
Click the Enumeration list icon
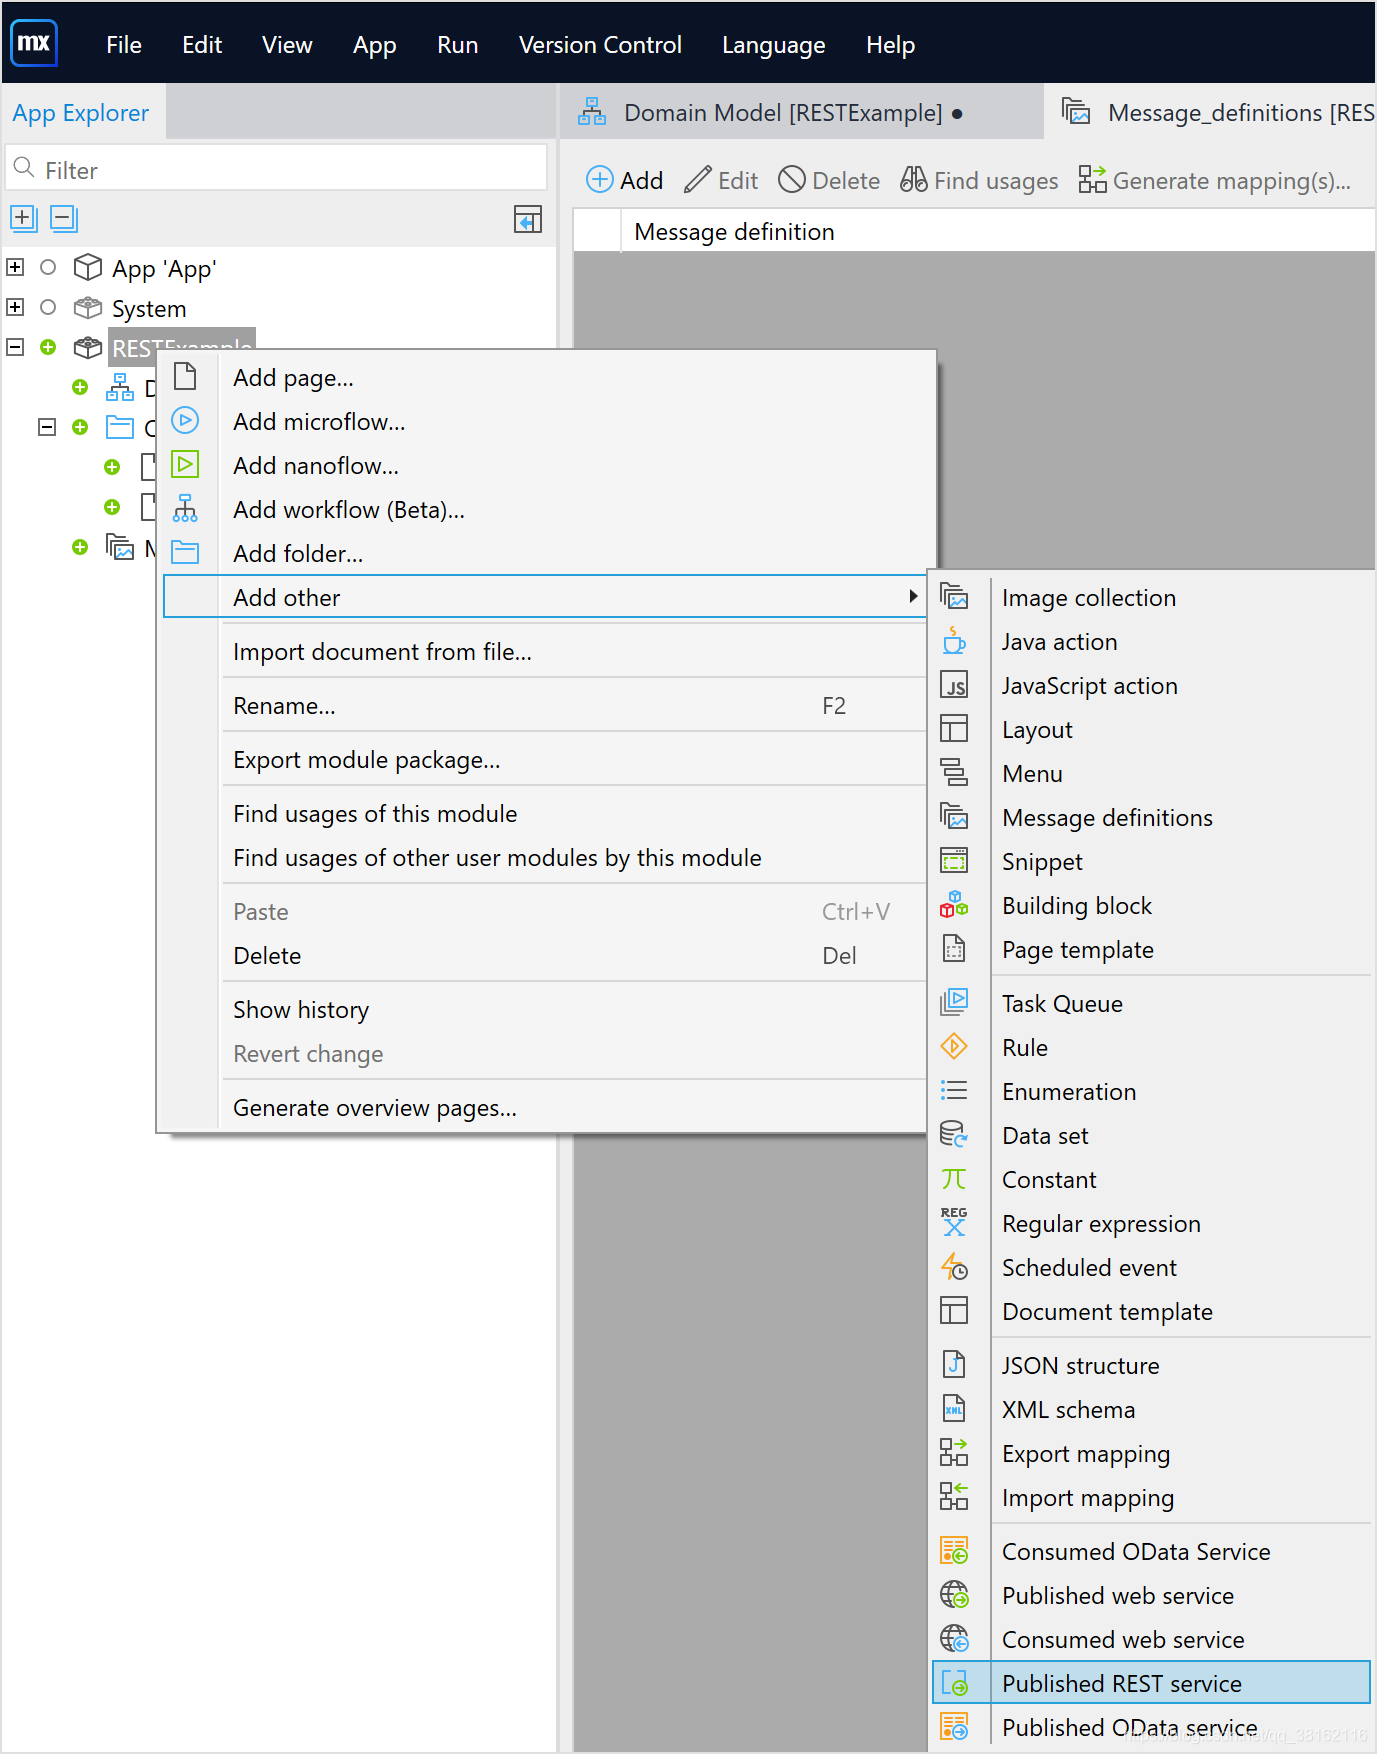[x=954, y=1091]
